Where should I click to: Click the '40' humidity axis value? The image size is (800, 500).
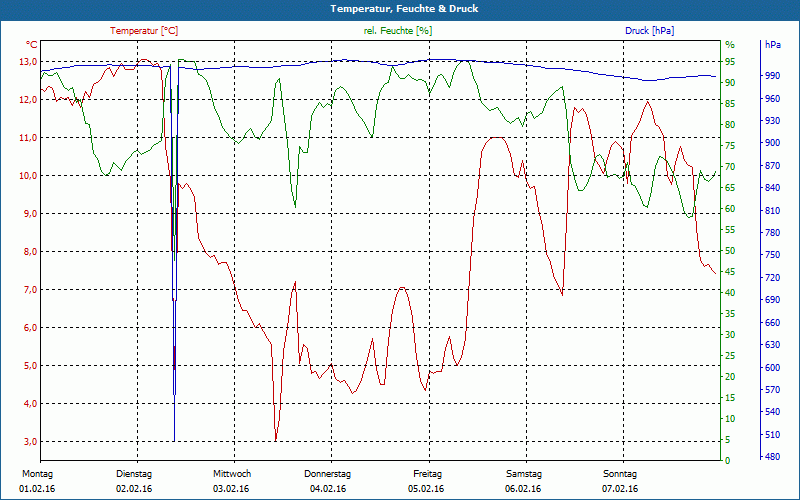click(x=730, y=293)
